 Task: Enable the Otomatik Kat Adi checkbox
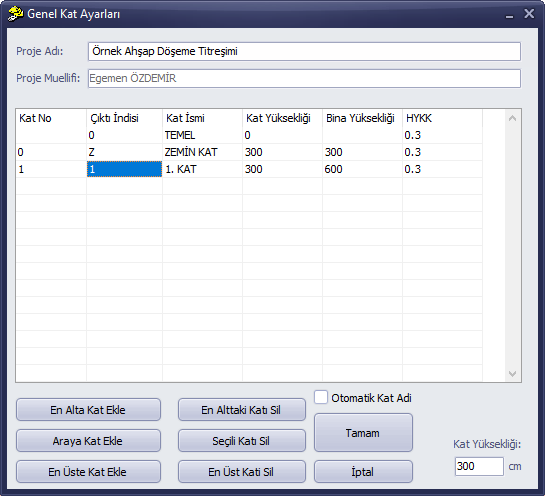point(321,397)
